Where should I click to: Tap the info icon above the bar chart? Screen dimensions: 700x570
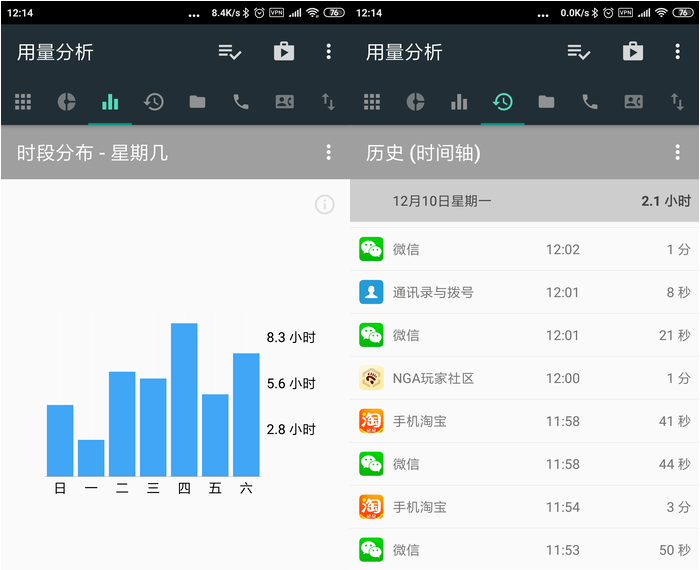[324, 204]
